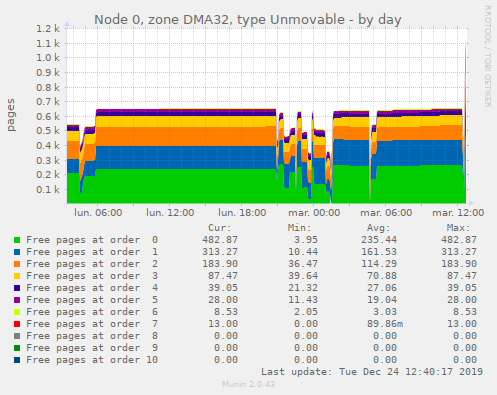Click 'Free pages at order 2' label

coord(92,264)
